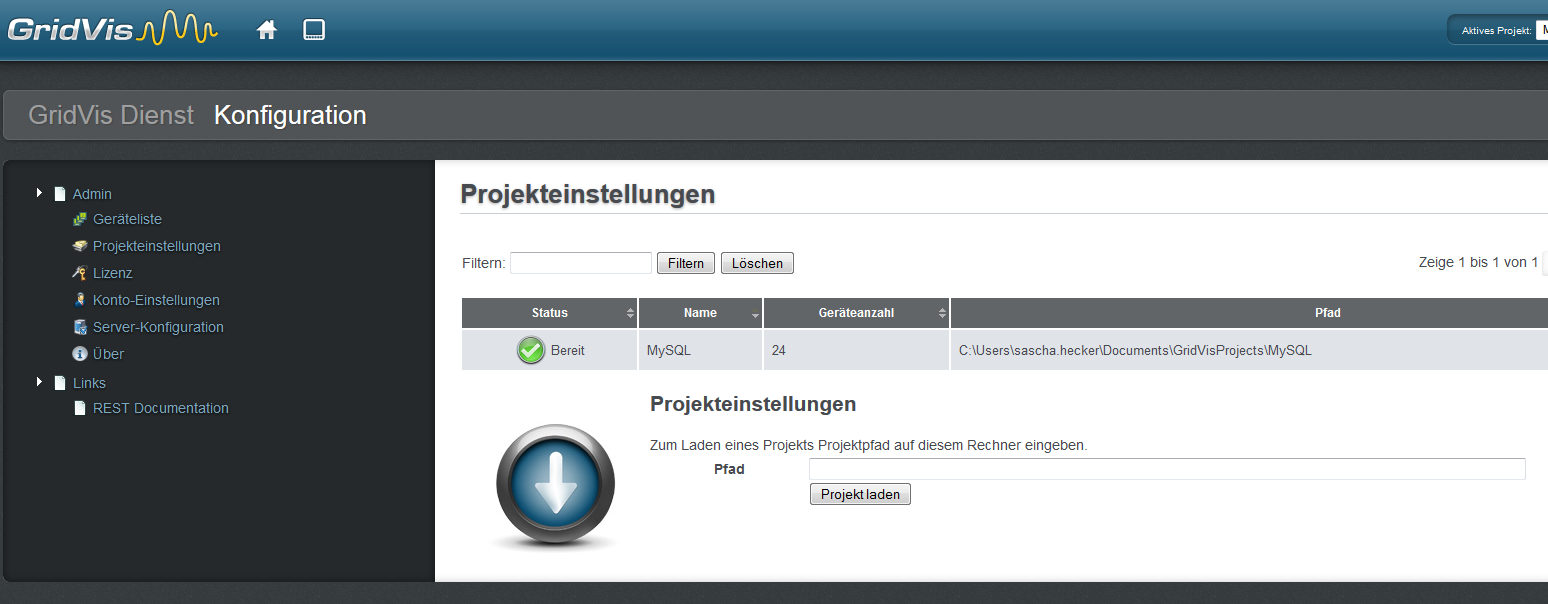Click the display panel icon beside home
Image resolution: width=1548 pixels, height=604 pixels.
[314, 30]
